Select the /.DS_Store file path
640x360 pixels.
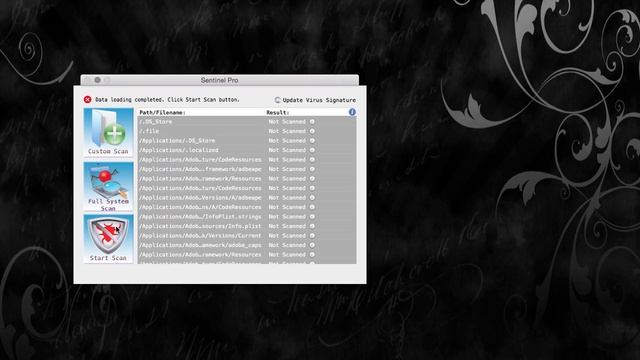[x=156, y=122]
